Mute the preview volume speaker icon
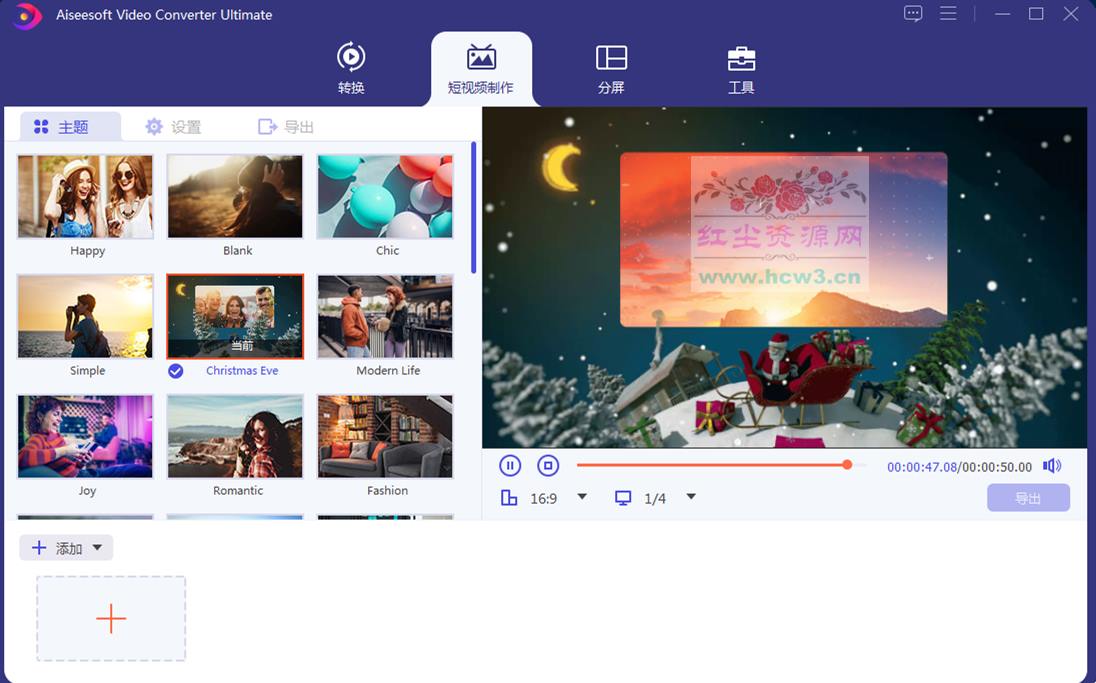Image resolution: width=1096 pixels, height=683 pixels. click(x=1052, y=466)
